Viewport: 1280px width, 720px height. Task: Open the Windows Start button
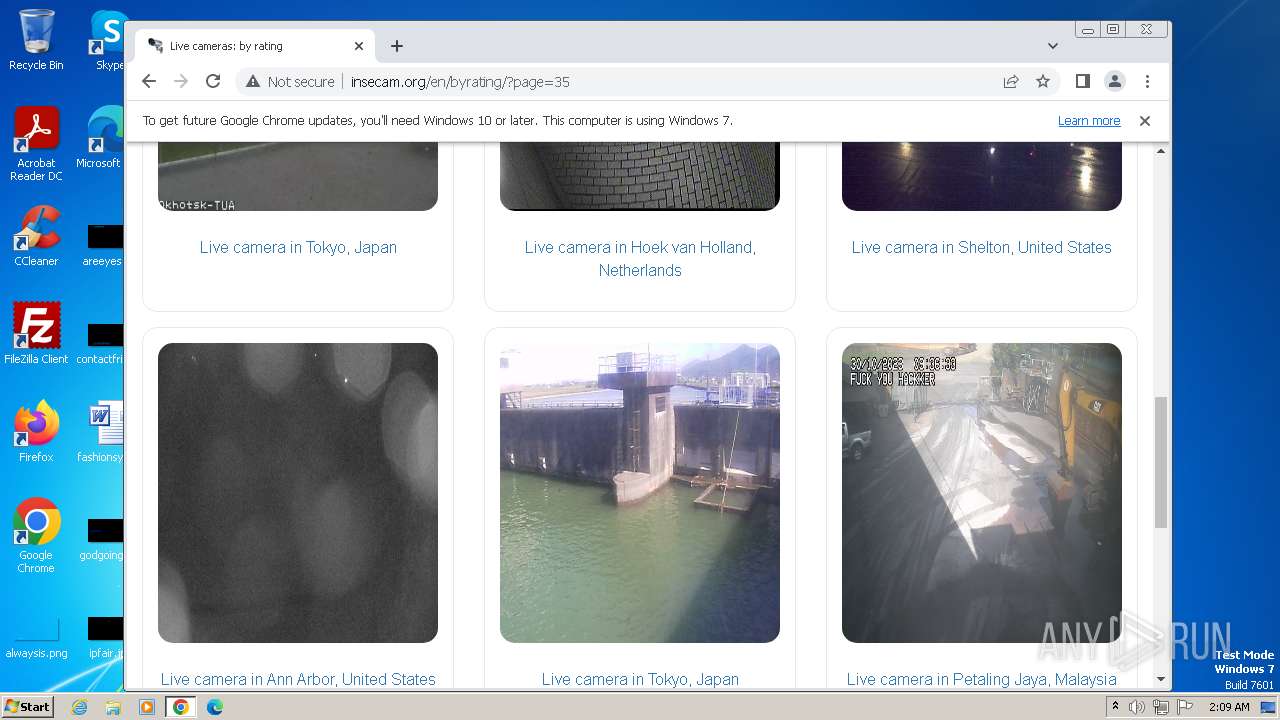pos(28,706)
